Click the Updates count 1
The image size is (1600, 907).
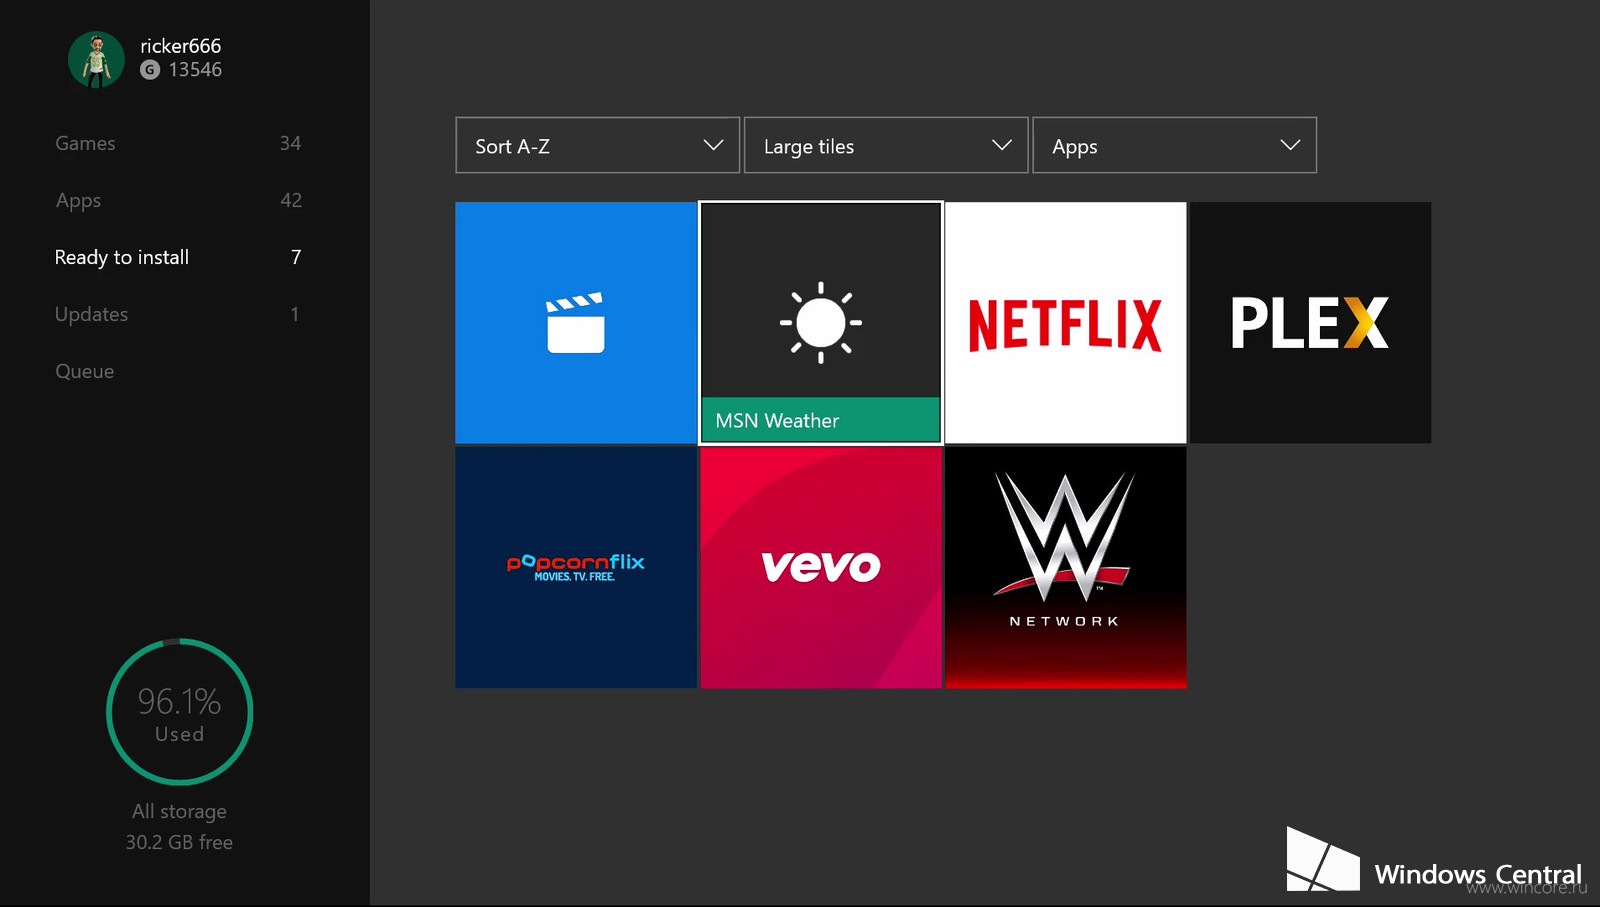pyautogui.click(x=295, y=314)
